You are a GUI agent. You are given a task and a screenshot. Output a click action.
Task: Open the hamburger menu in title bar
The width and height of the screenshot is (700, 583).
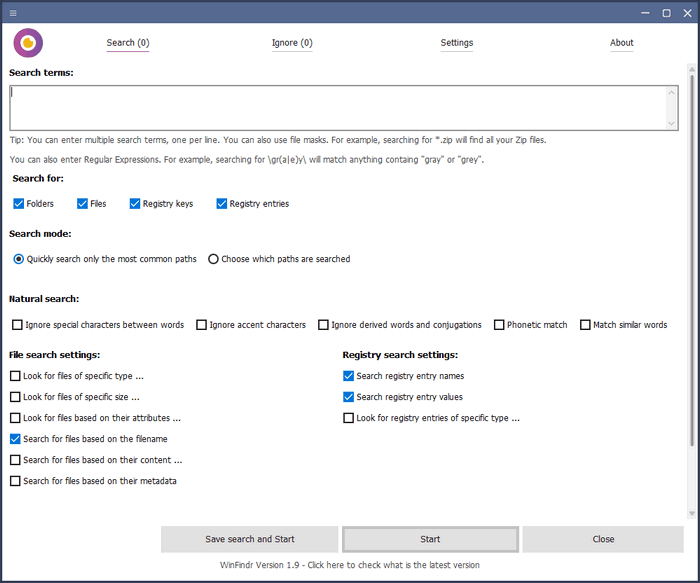(13, 13)
